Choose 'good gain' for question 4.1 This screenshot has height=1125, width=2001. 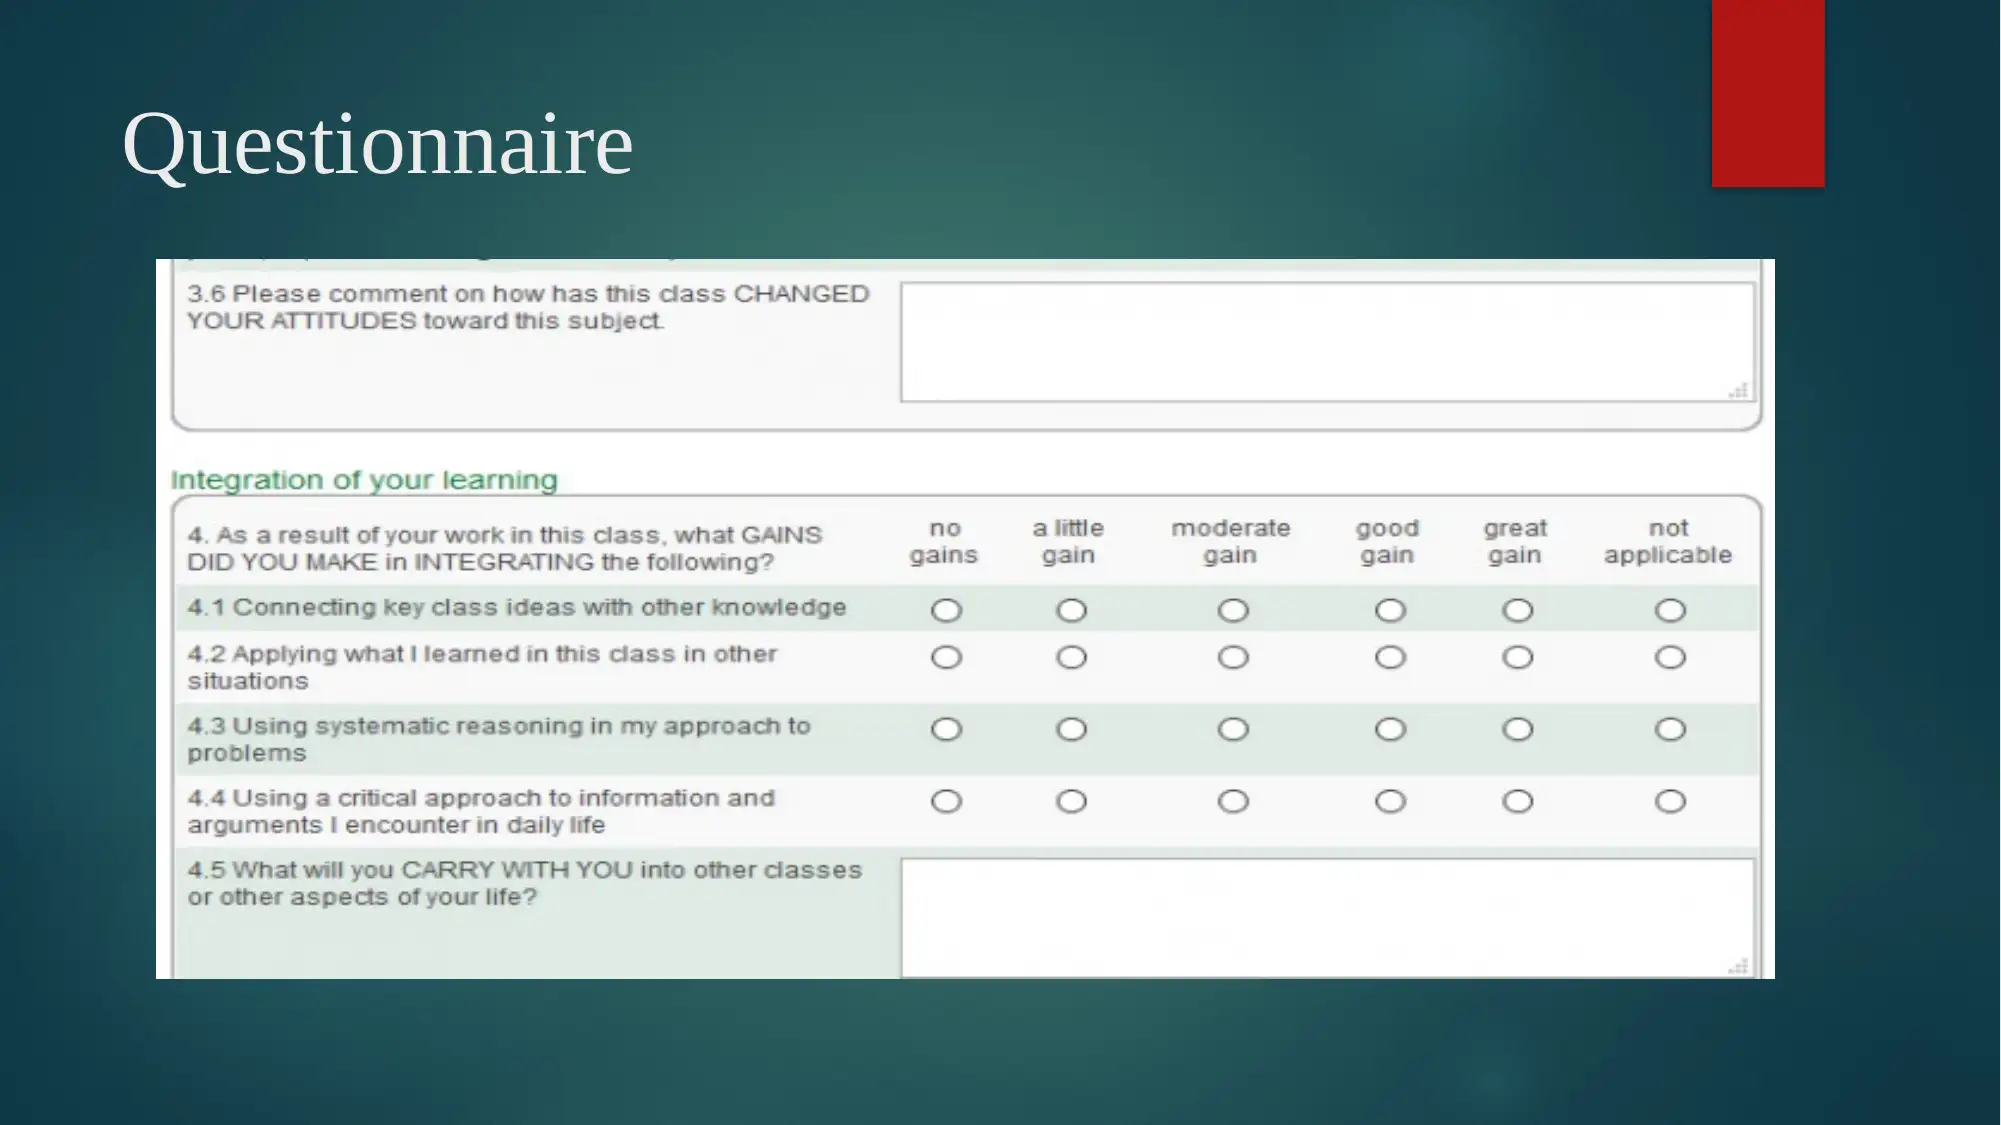(1390, 610)
